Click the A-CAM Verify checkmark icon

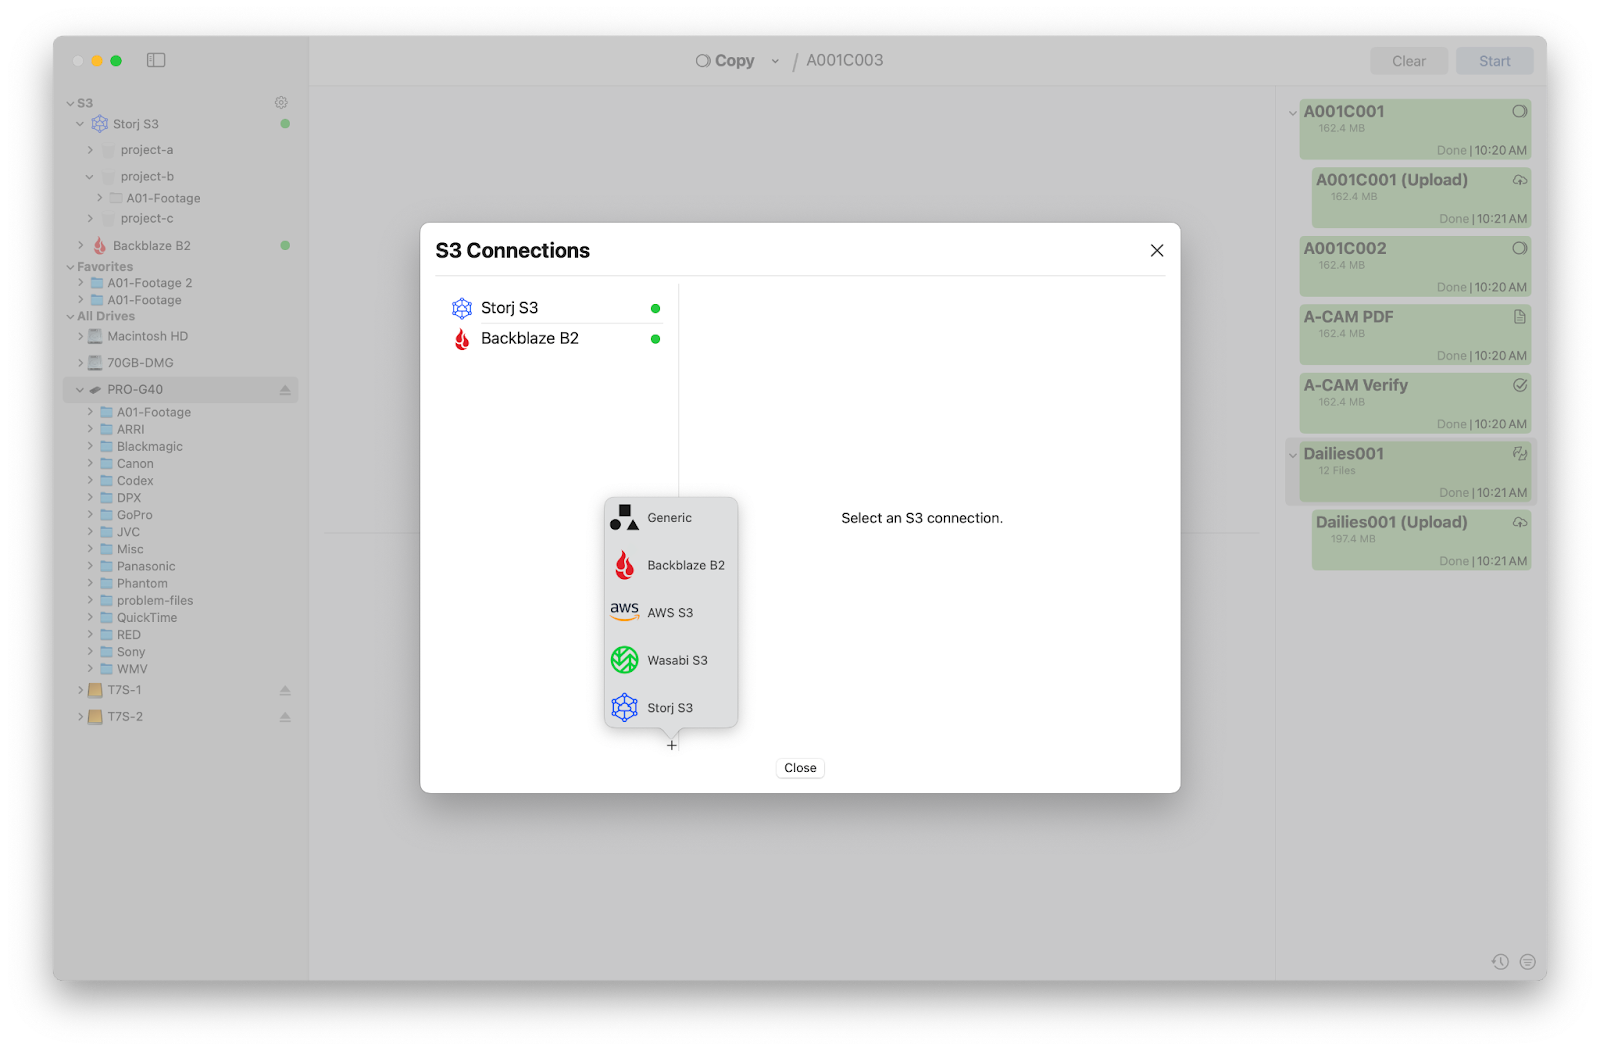click(1520, 385)
